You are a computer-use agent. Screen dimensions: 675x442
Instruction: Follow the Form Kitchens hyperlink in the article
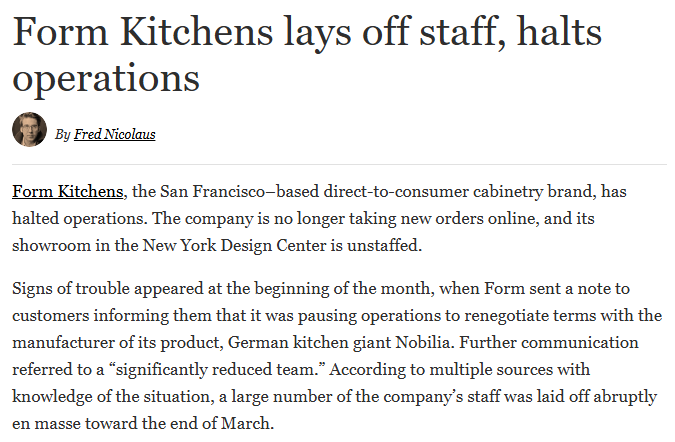tap(68, 192)
